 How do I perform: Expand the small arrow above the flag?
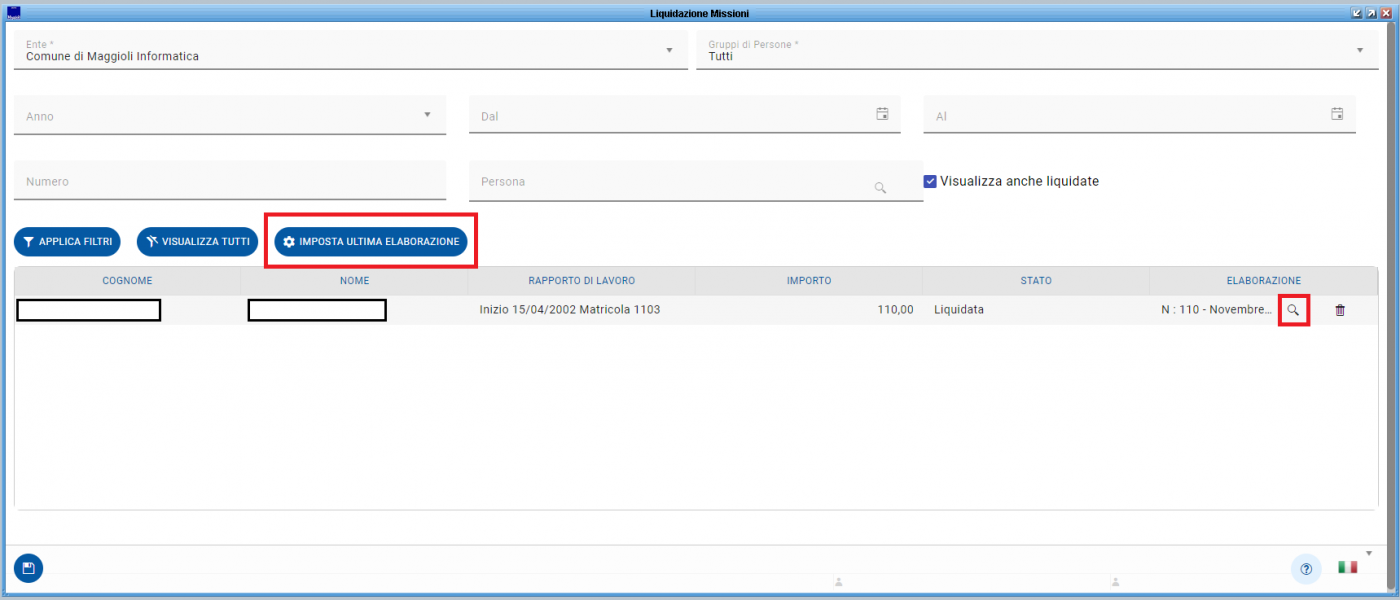tap(1369, 553)
